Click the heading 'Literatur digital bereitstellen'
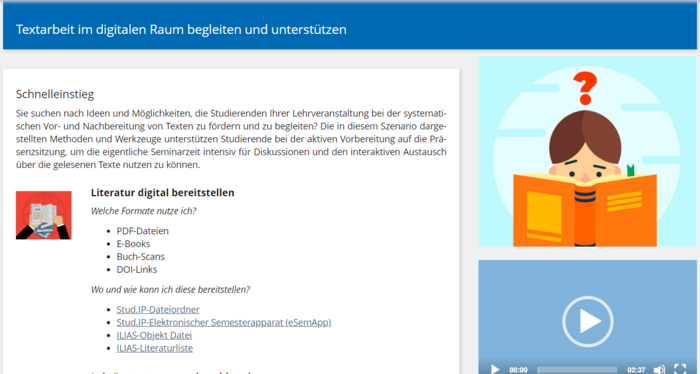Viewport: 700px width, 374px height. (162, 192)
